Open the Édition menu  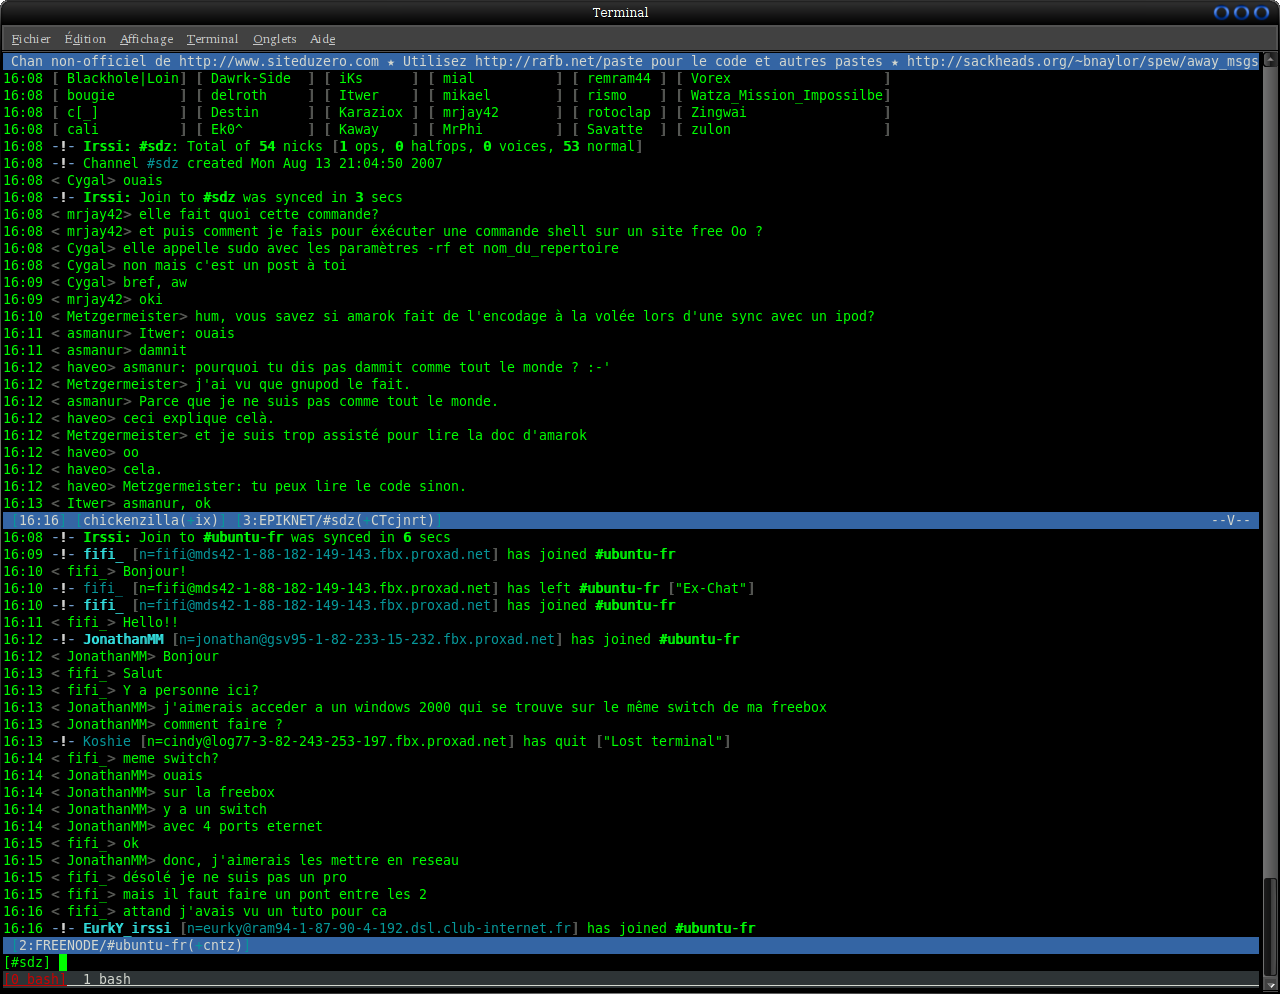[85, 39]
